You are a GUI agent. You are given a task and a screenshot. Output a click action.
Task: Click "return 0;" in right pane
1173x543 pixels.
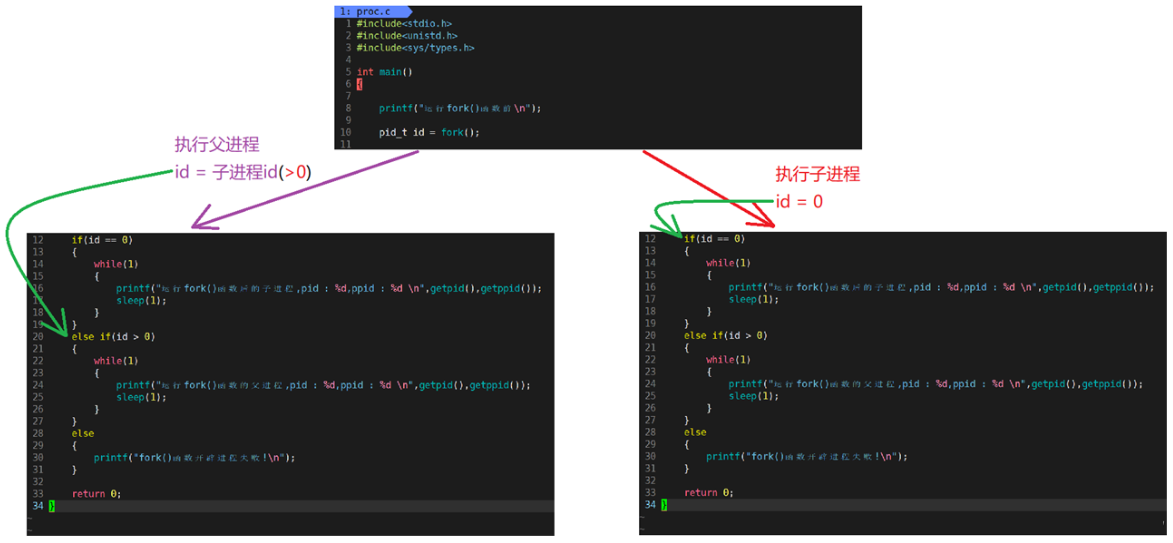click(x=708, y=492)
